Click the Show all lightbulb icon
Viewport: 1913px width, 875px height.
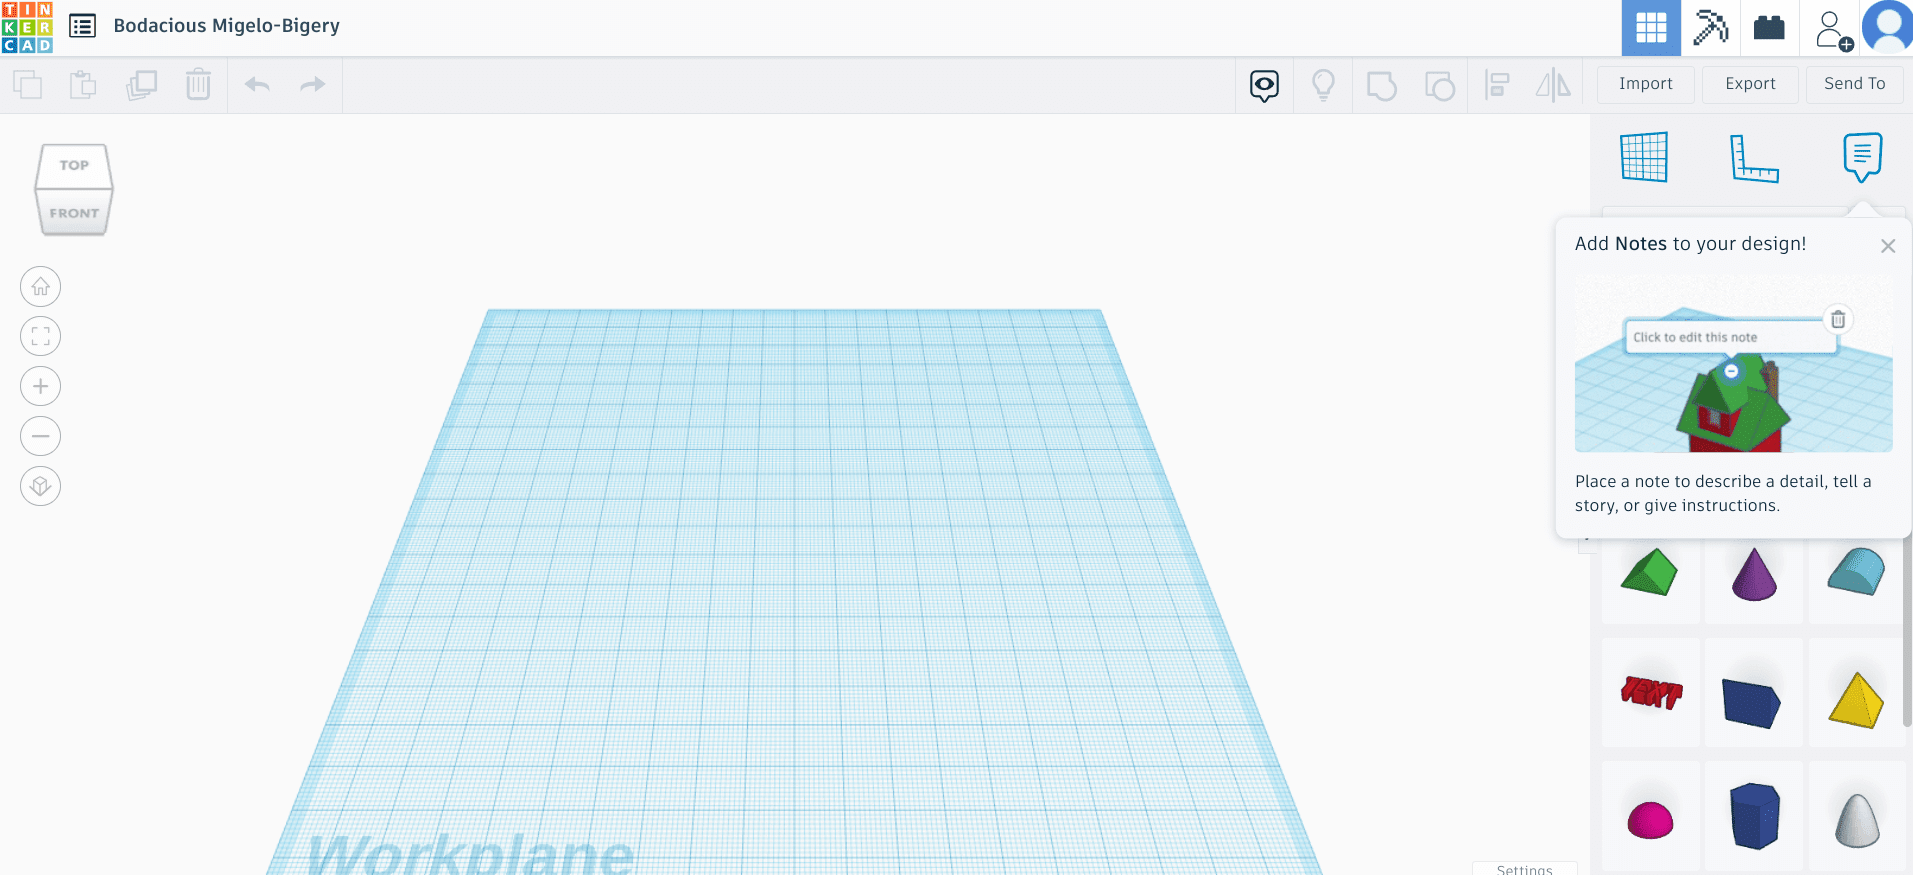(1323, 86)
